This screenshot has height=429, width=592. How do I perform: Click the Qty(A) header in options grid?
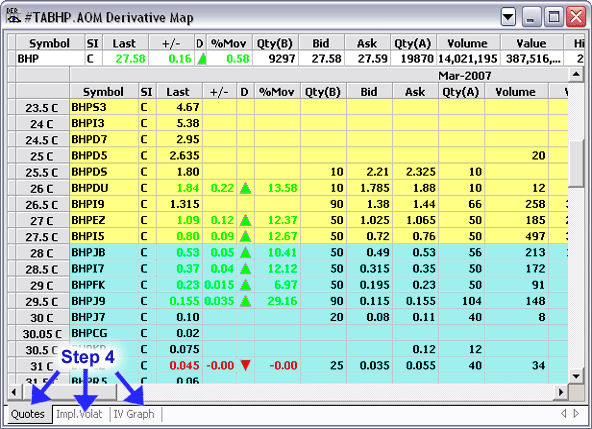click(x=461, y=92)
